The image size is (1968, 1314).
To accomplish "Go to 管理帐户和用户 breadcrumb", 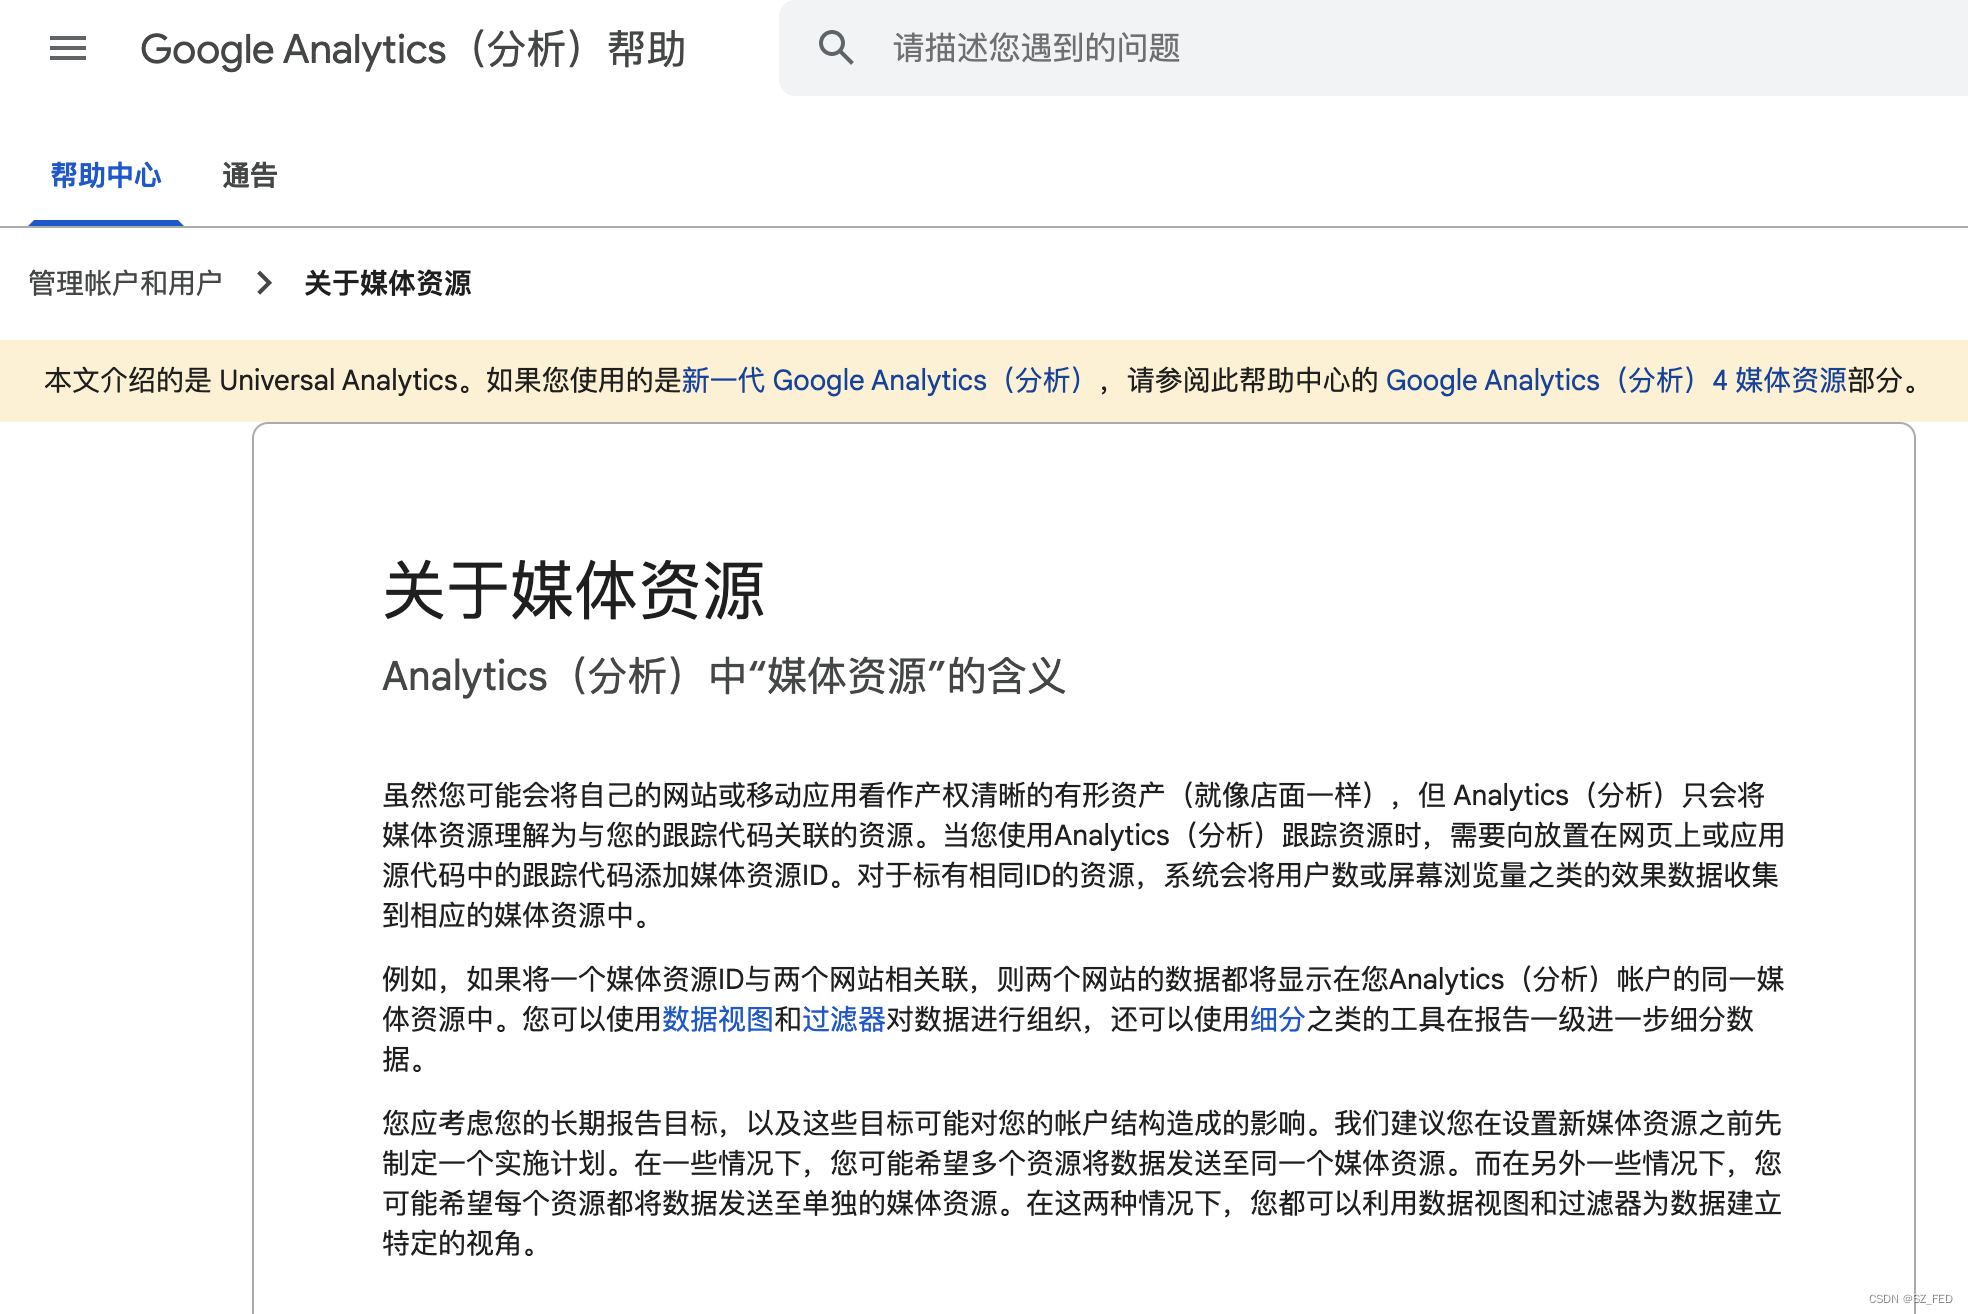I will click(x=125, y=283).
